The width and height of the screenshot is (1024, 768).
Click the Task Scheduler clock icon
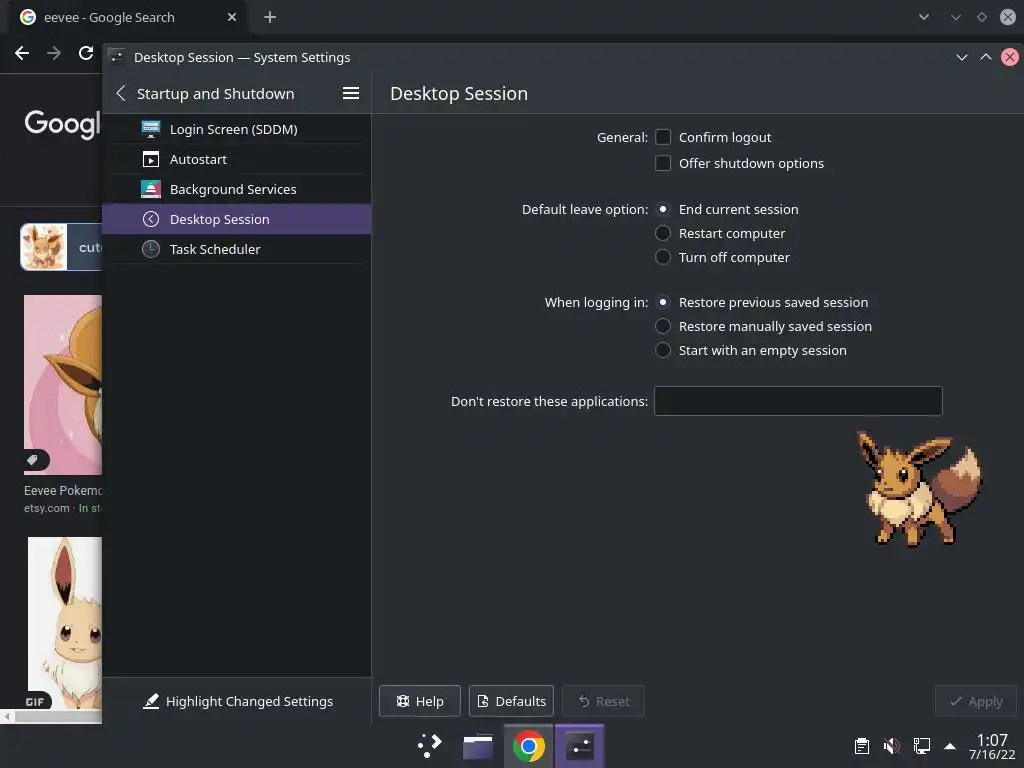coord(151,249)
